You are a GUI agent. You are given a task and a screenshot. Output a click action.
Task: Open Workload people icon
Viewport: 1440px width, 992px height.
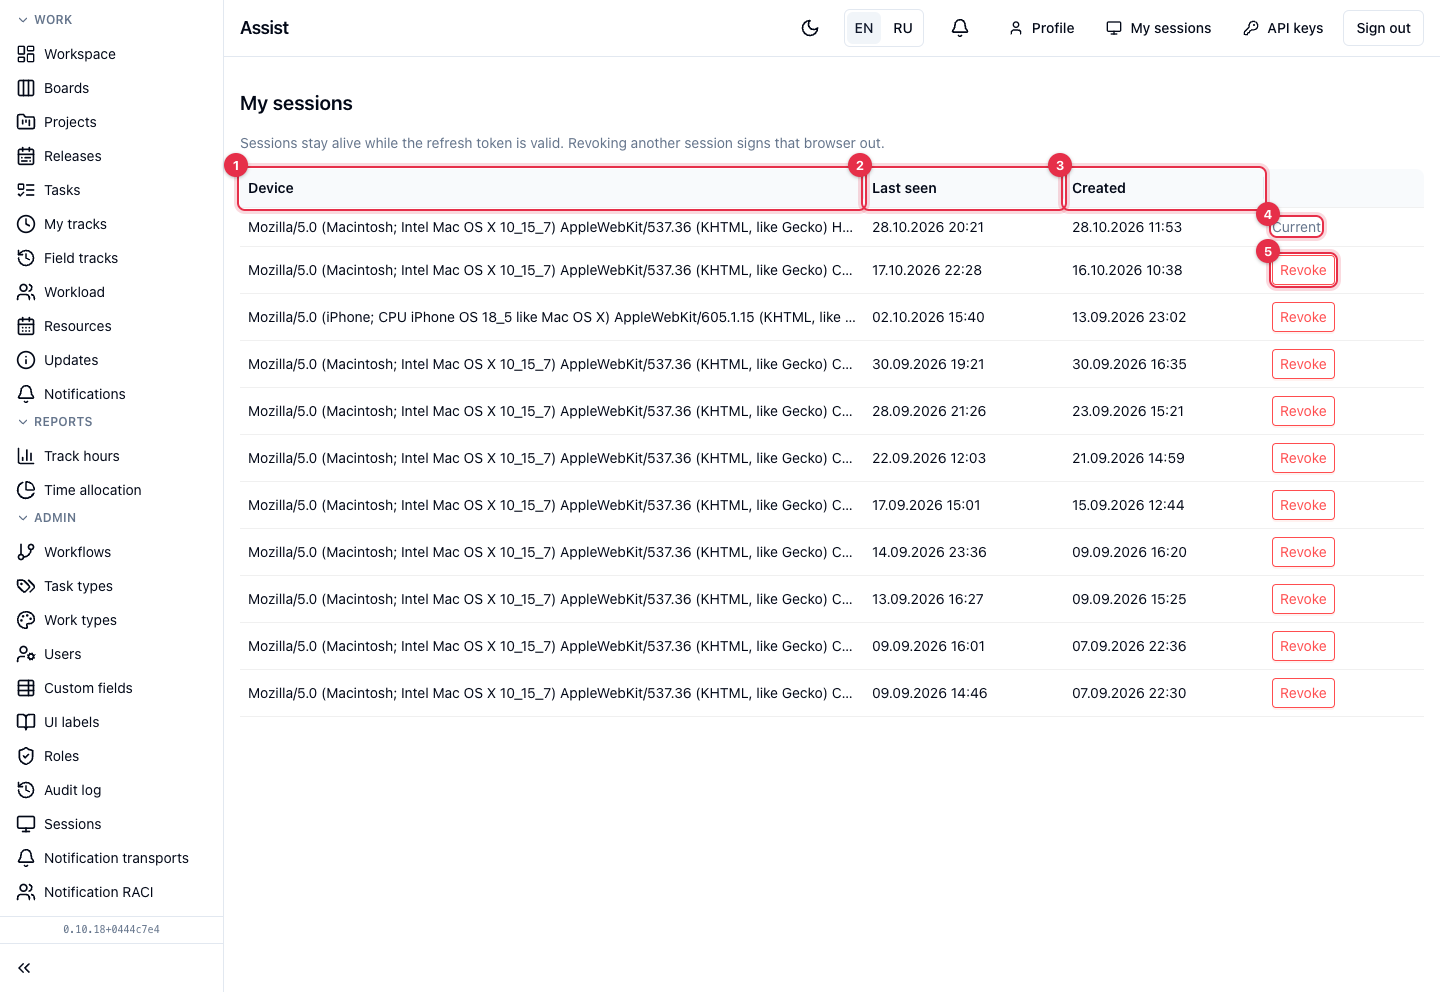click(x=26, y=292)
